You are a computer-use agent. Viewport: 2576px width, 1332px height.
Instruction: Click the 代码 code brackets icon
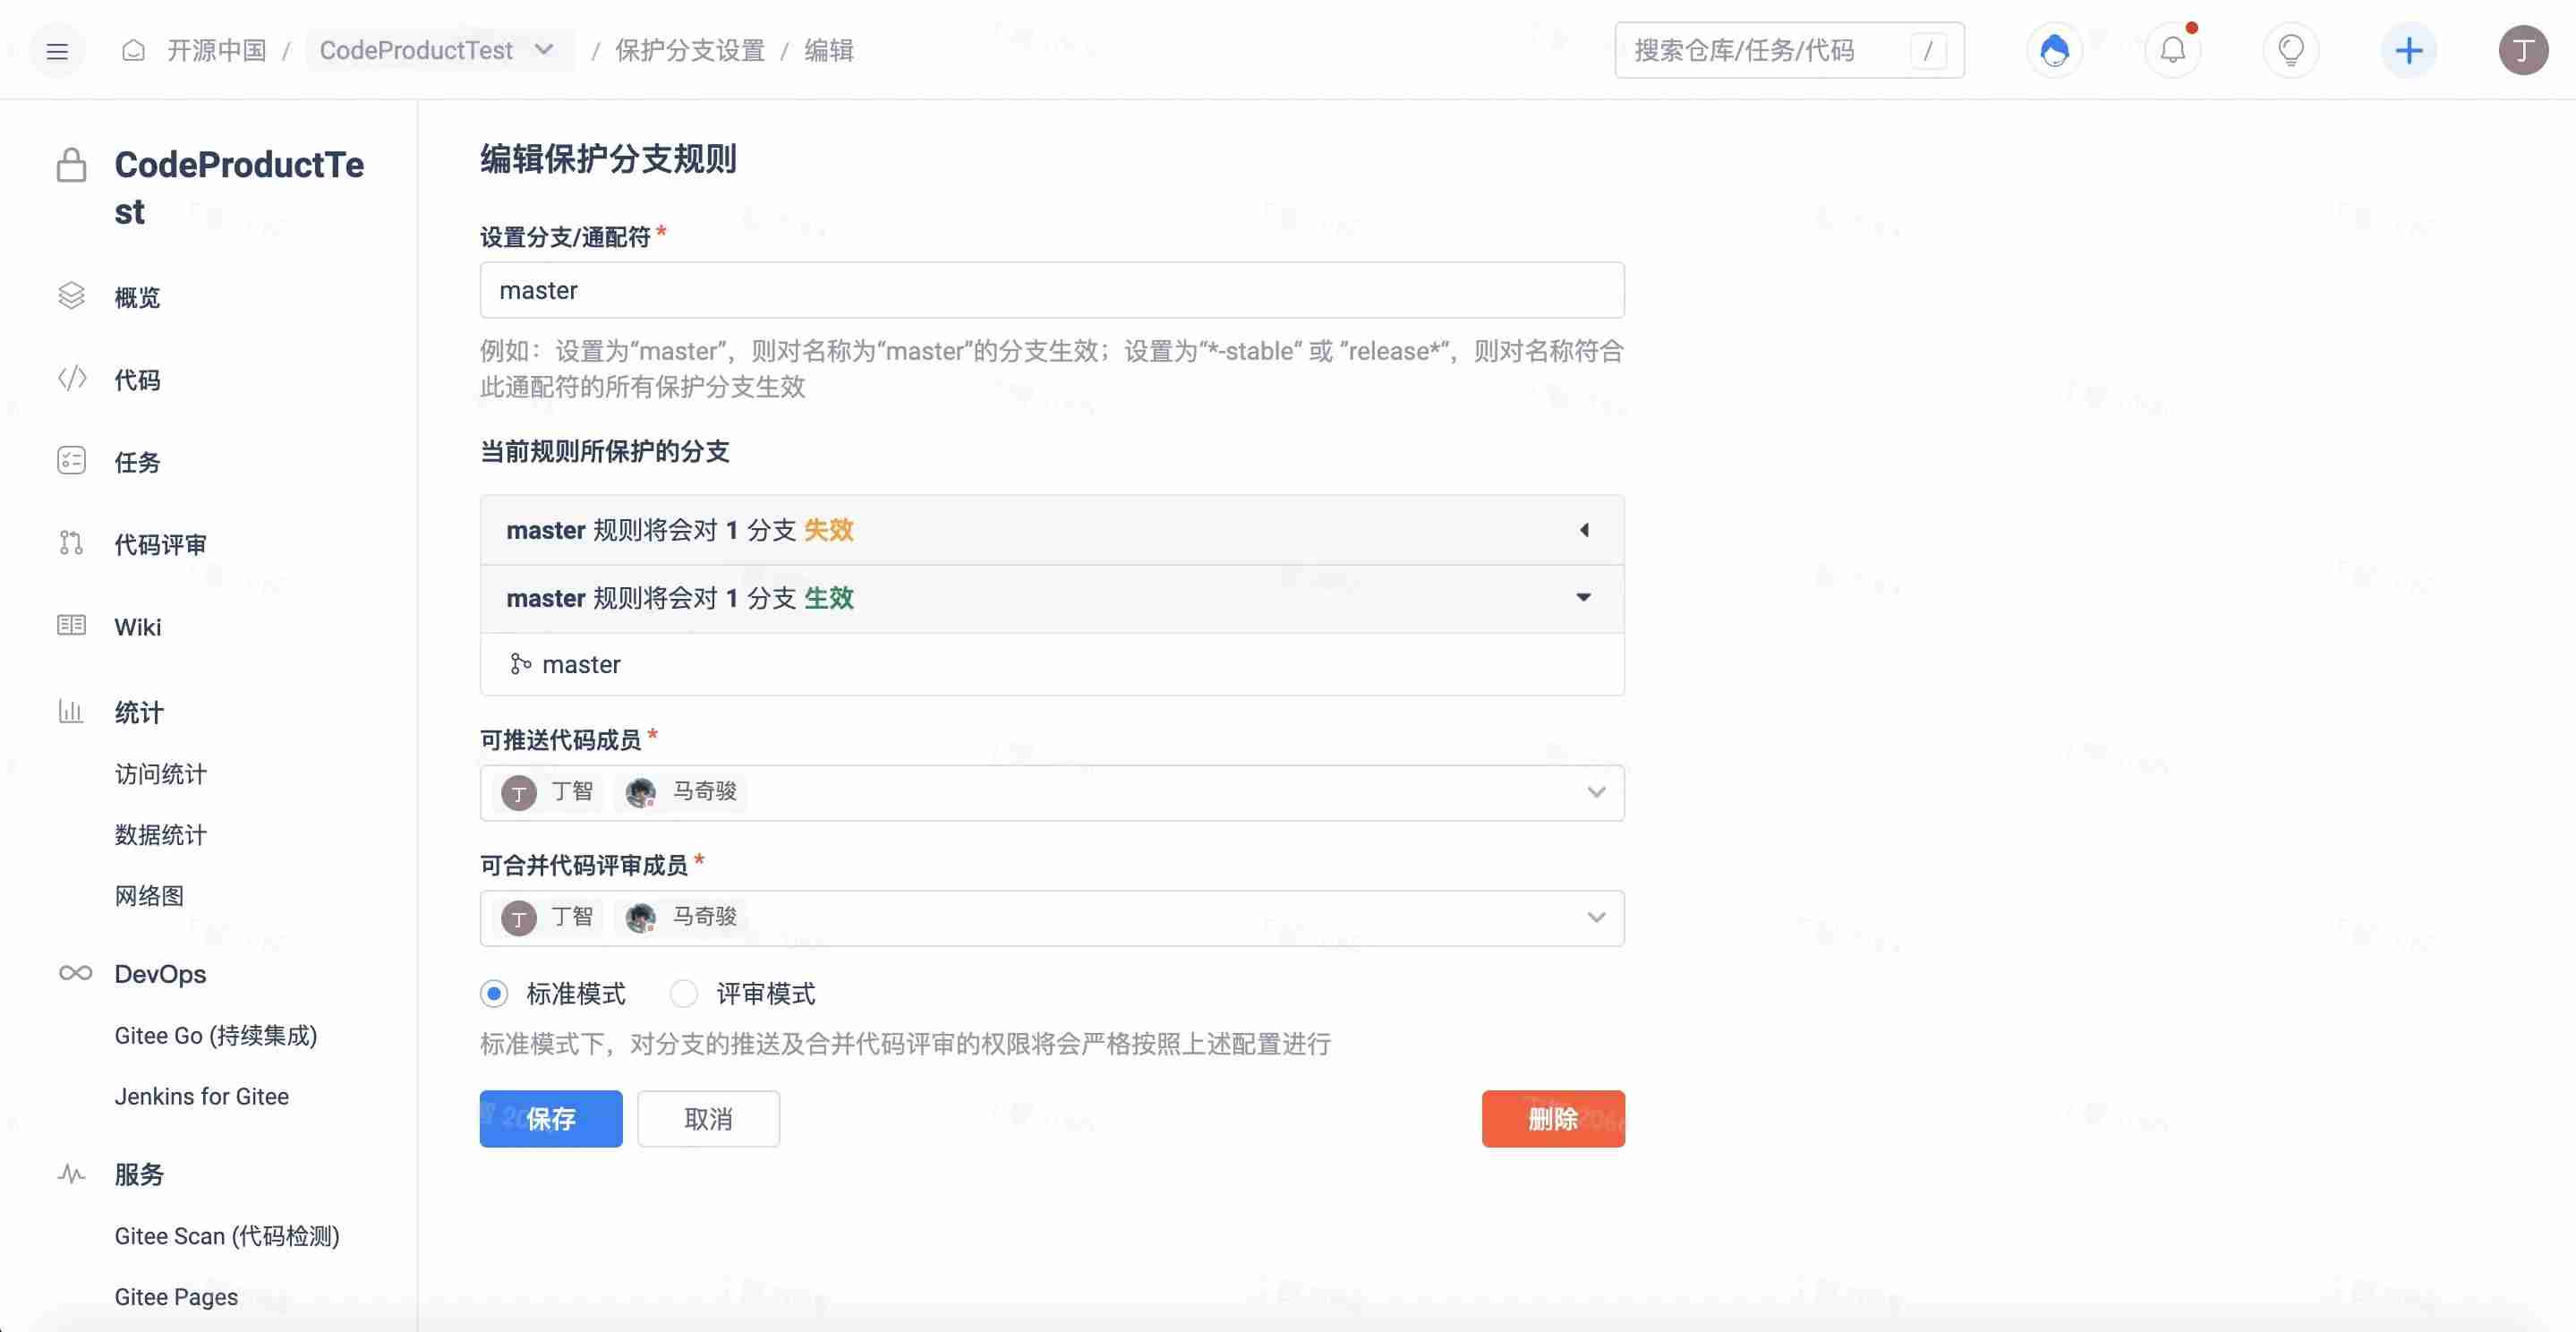click(x=71, y=378)
